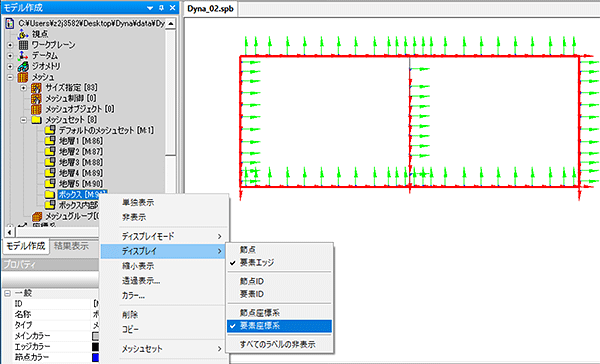This screenshot has height=364, width=600.
Task: Select the デフォルトのメッシュセット [M:1] row
Action: (106, 130)
